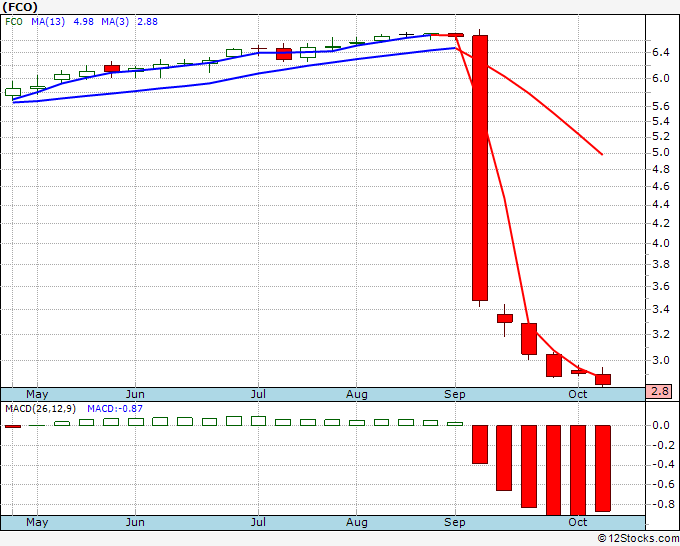Click the 6.4 price axis label
Viewport: 680px width, 546px height.
click(661, 52)
